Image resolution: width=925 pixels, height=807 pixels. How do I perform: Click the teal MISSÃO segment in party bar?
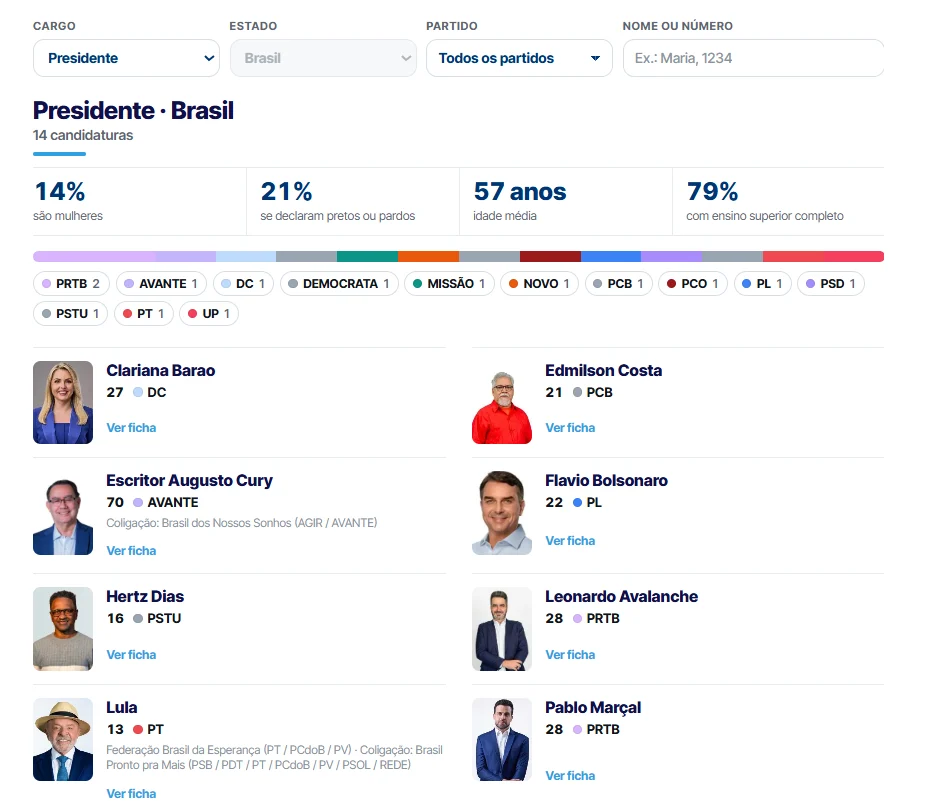point(367,257)
